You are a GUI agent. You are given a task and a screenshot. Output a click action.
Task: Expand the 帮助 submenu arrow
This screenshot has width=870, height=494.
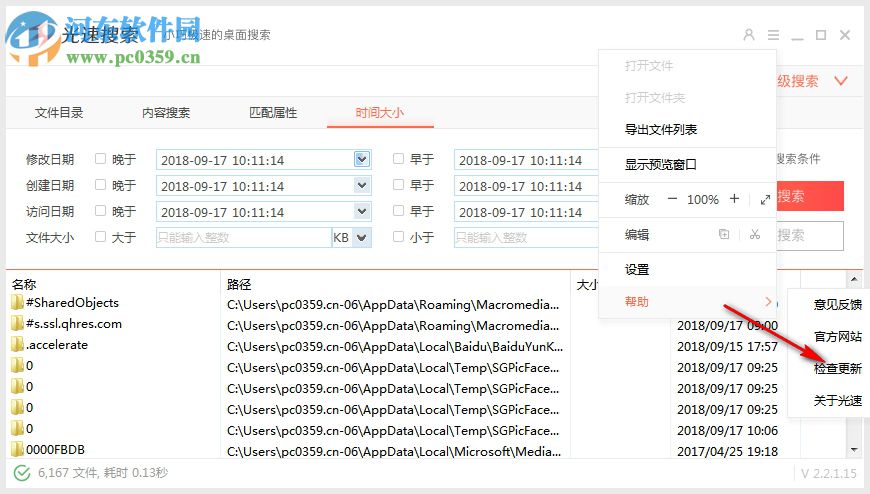(768, 301)
